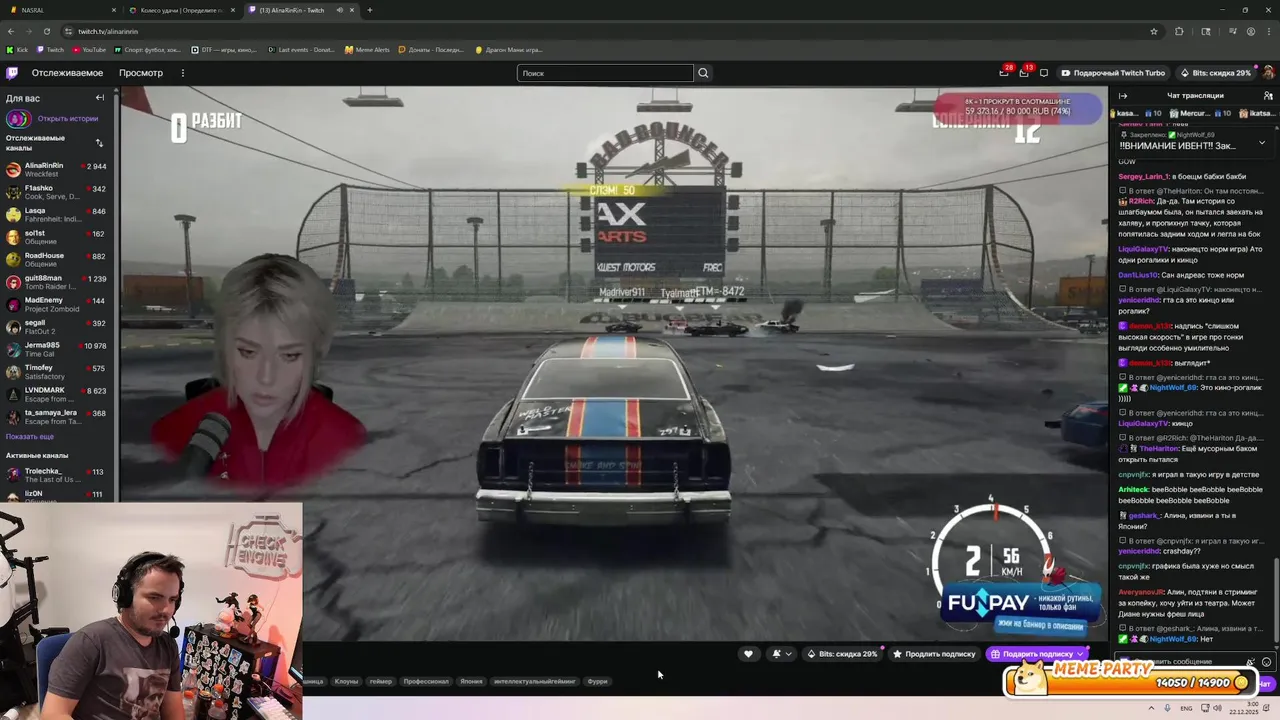This screenshot has width=1280, height=720.
Task: Open Trolechka_ in active channels
Action: [57, 475]
